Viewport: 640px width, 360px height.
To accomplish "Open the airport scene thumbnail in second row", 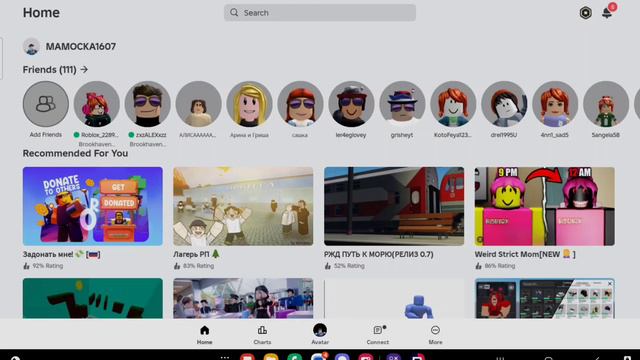I will point(243,298).
